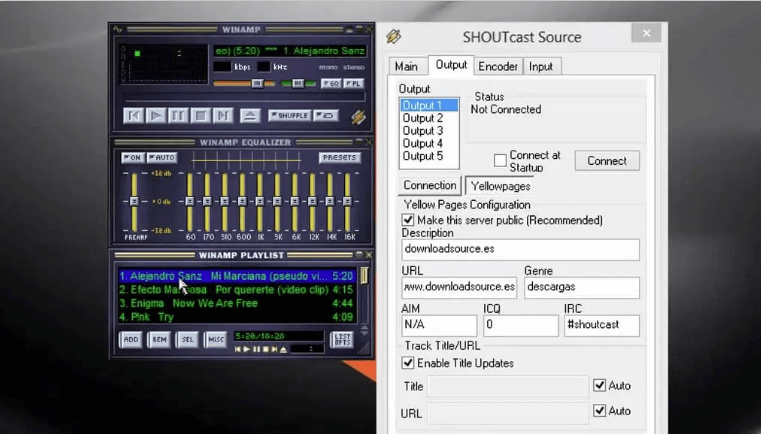The height and width of the screenshot is (434, 761).
Task: Uncheck the Auto checkbox beside Title
Action: pyautogui.click(x=600, y=385)
